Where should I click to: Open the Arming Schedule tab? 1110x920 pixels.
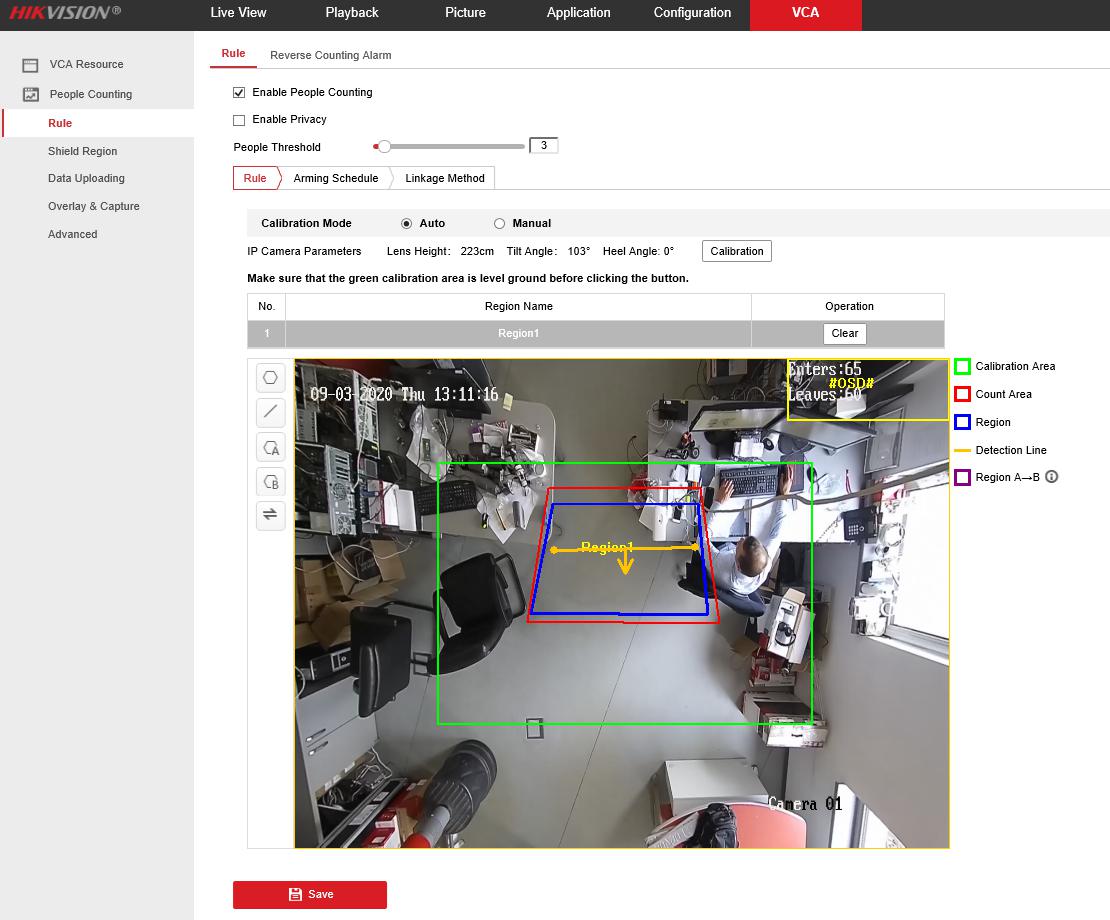335,178
